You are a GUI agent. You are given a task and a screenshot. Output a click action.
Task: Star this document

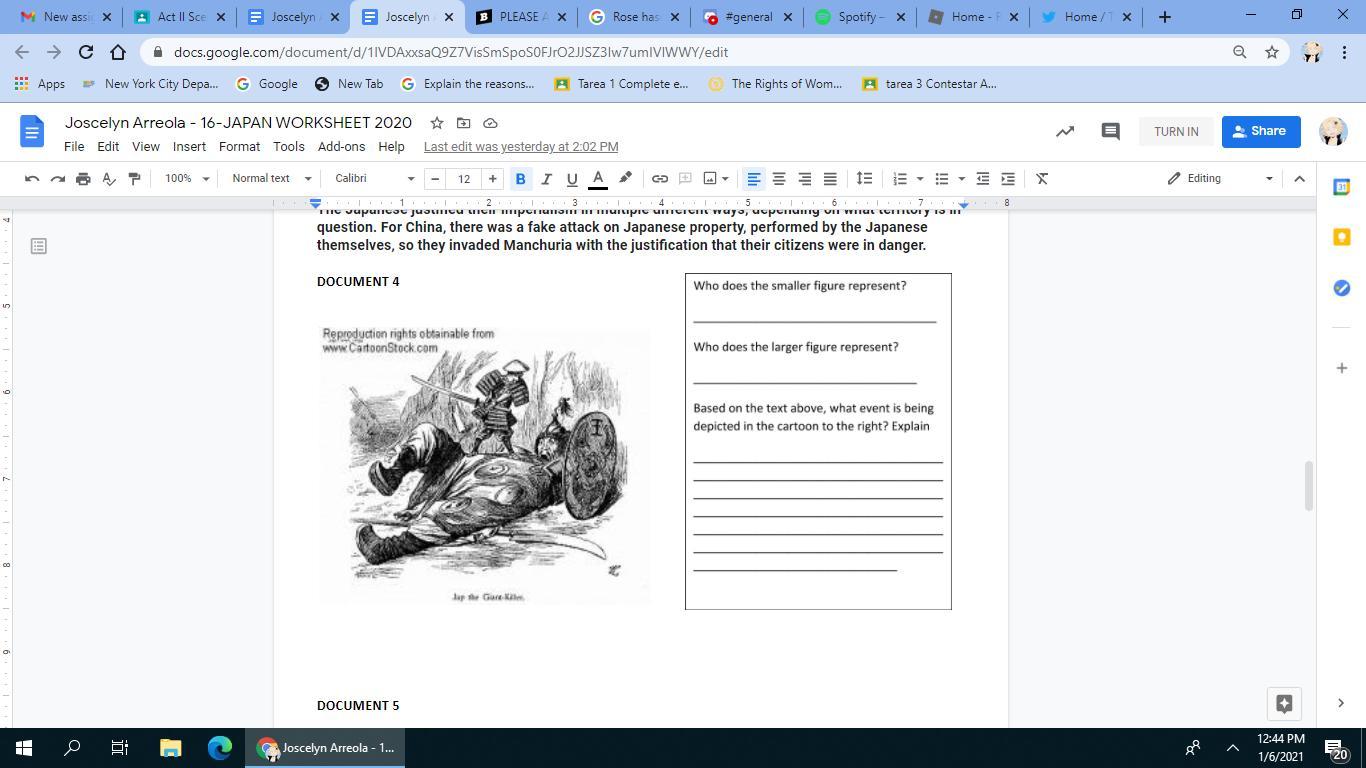pos(437,123)
